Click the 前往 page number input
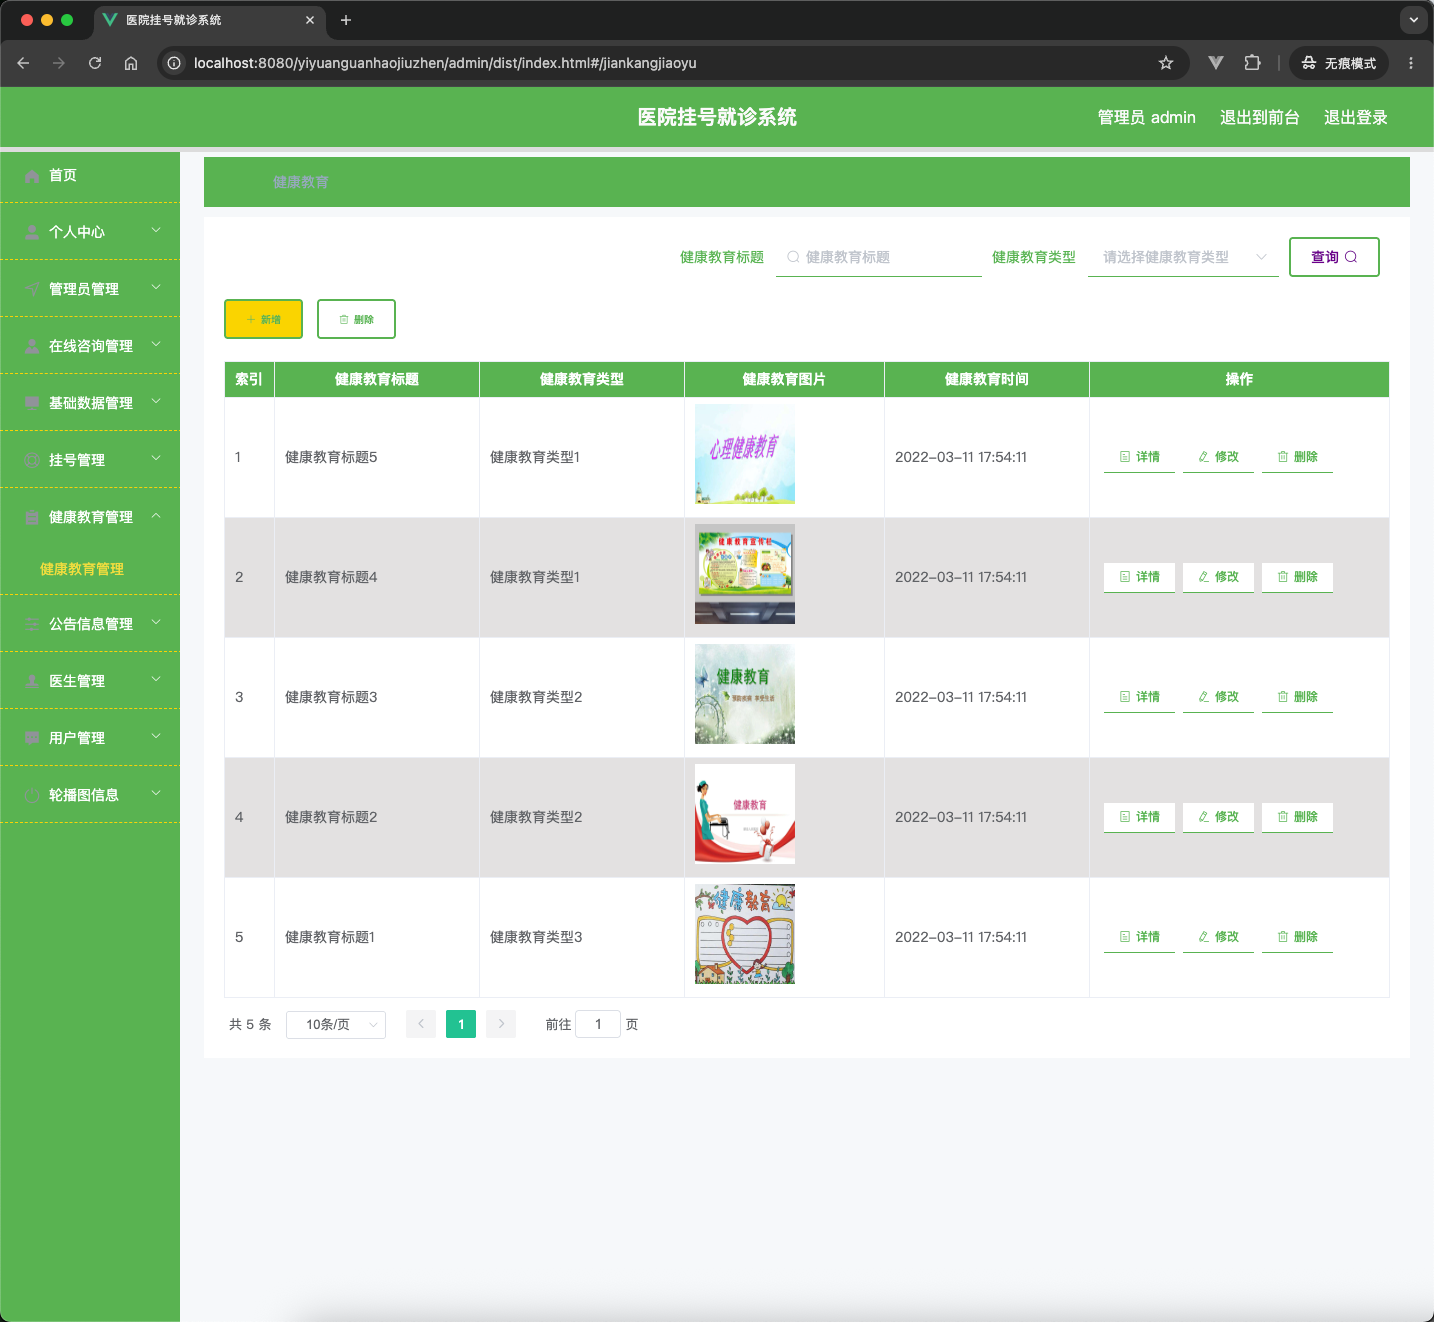Viewport: 1434px width, 1322px height. (598, 1024)
